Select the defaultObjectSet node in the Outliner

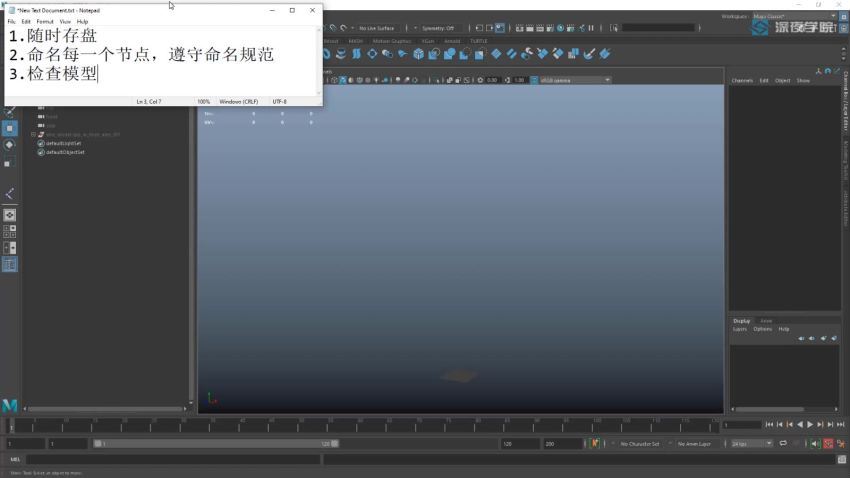(65, 152)
